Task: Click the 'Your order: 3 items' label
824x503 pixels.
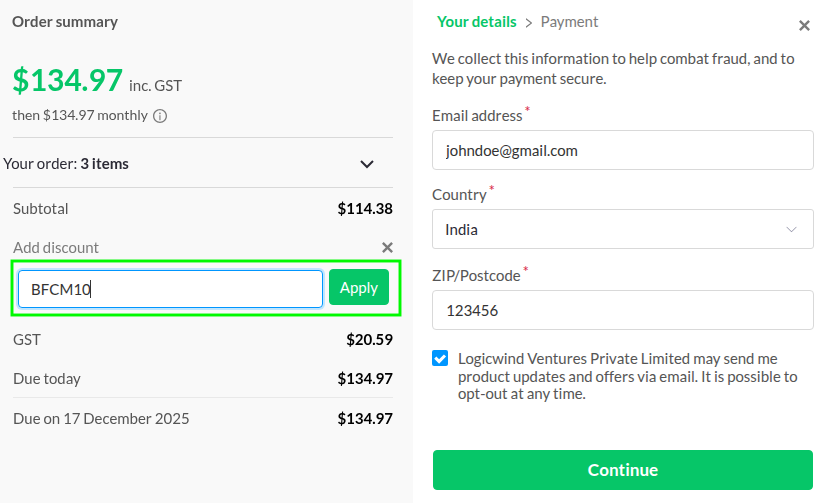Action: pos(66,163)
